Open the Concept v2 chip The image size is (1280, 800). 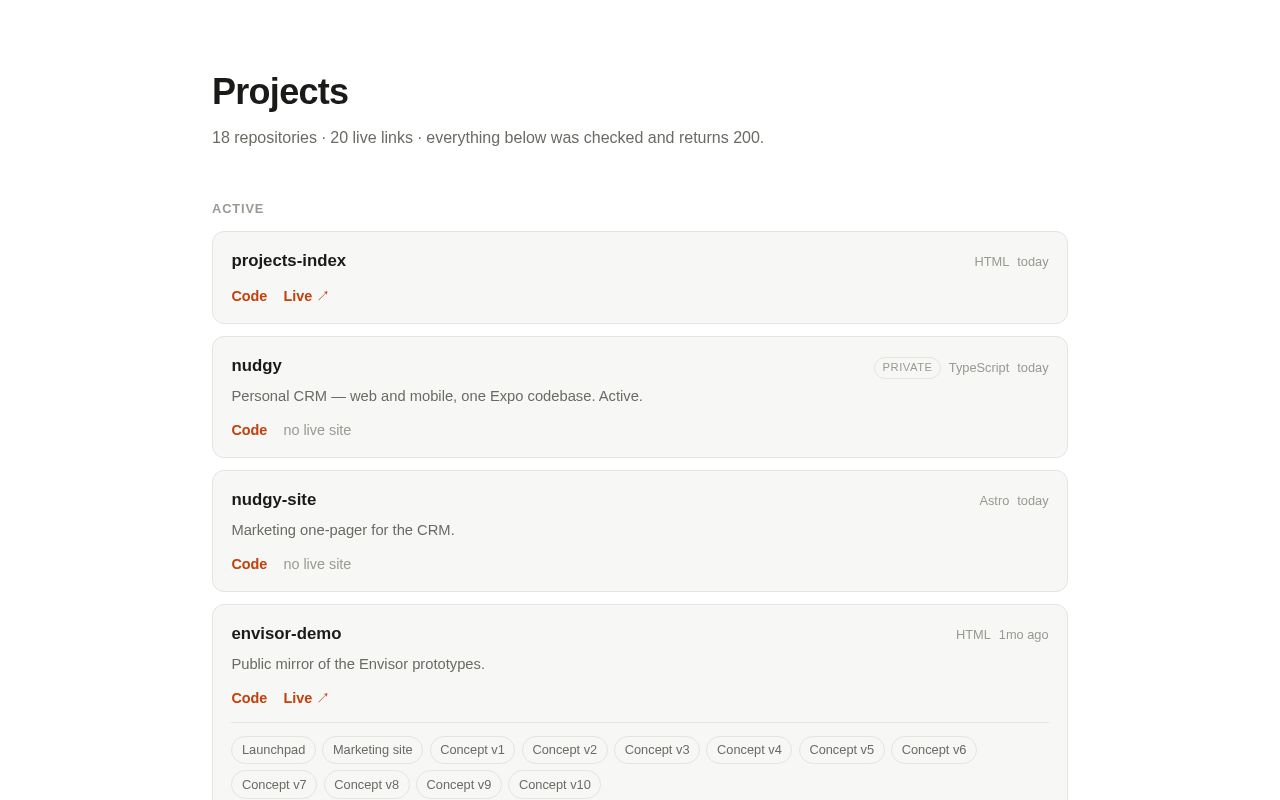[x=565, y=750]
